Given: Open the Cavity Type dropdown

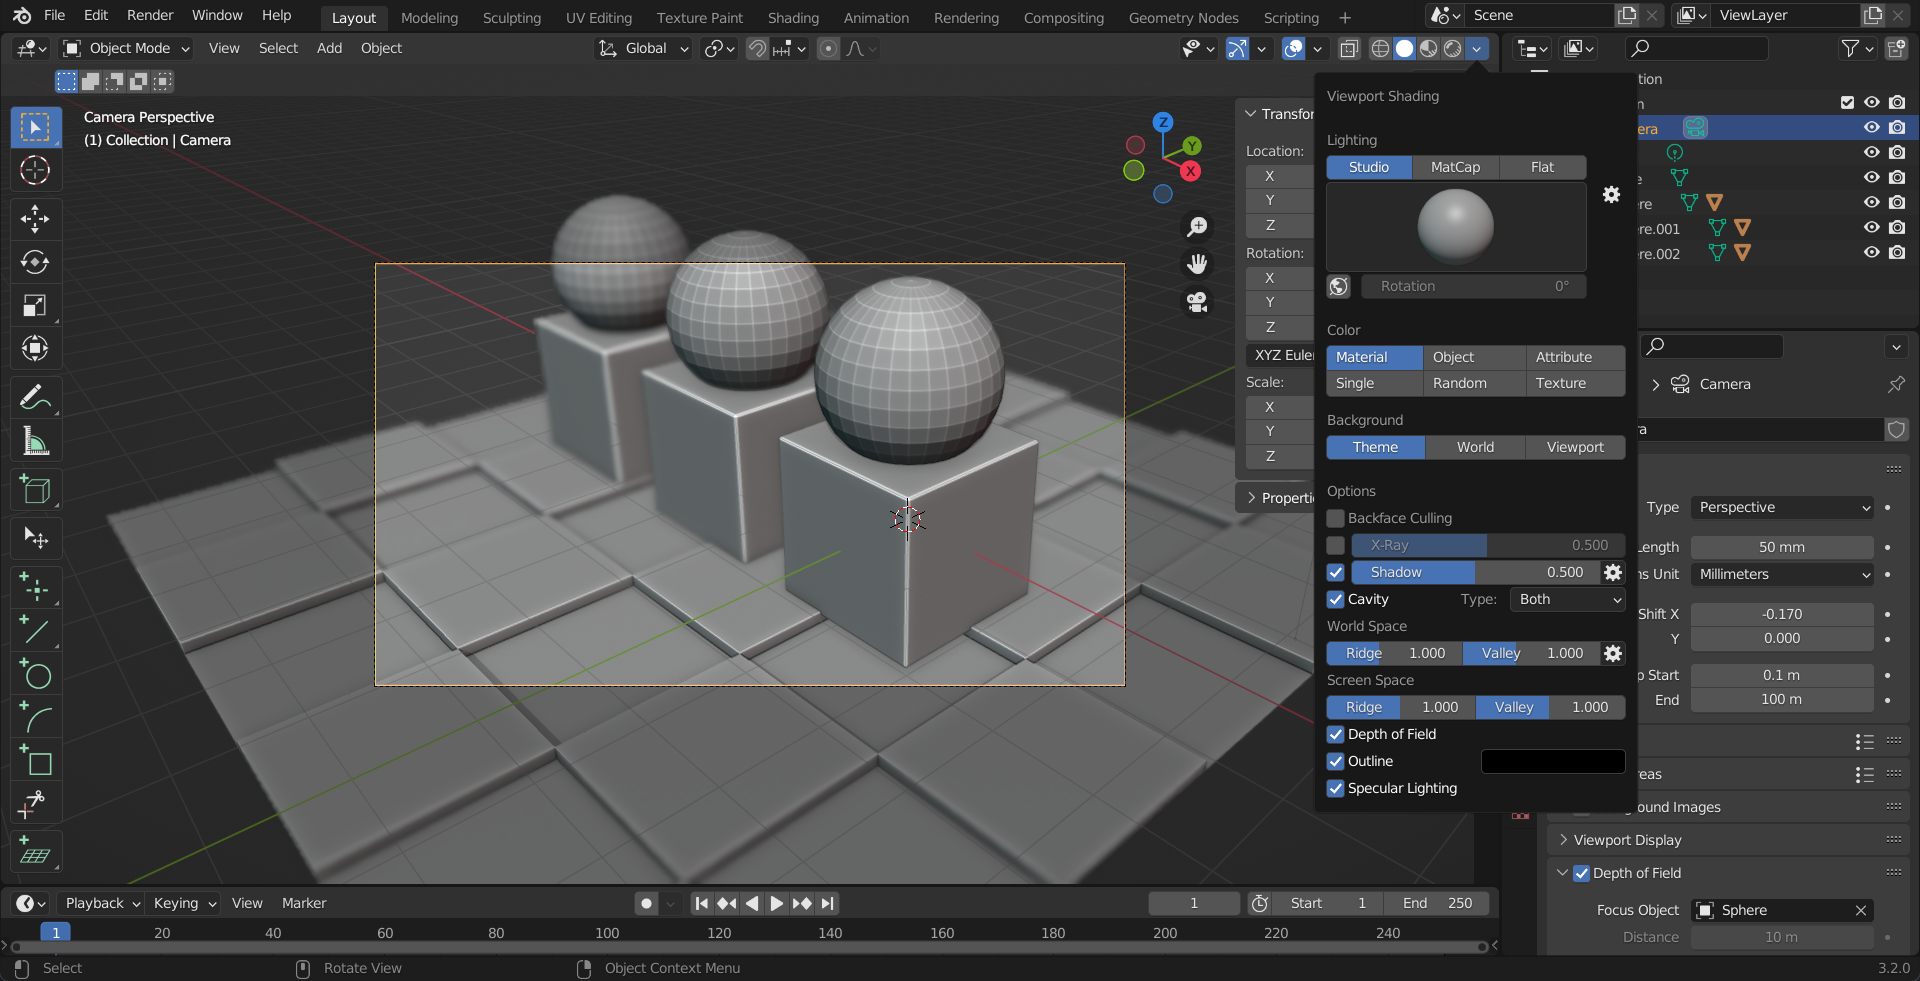Looking at the screenshot, I should [1568, 600].
